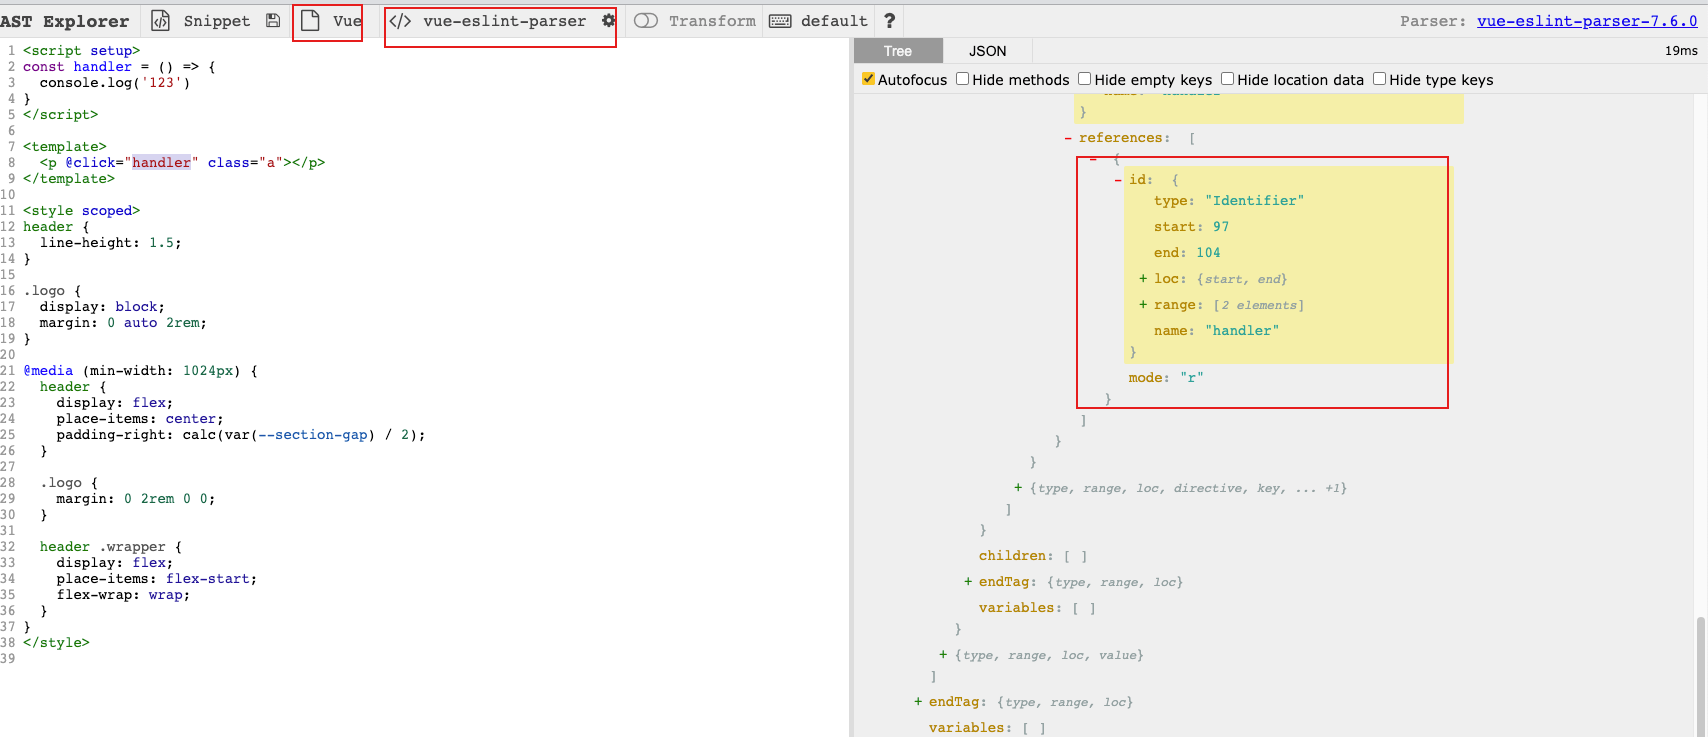Switch to the JSON tab
The width and height of the screenshot is (1708, 737).
pos(987,51)
